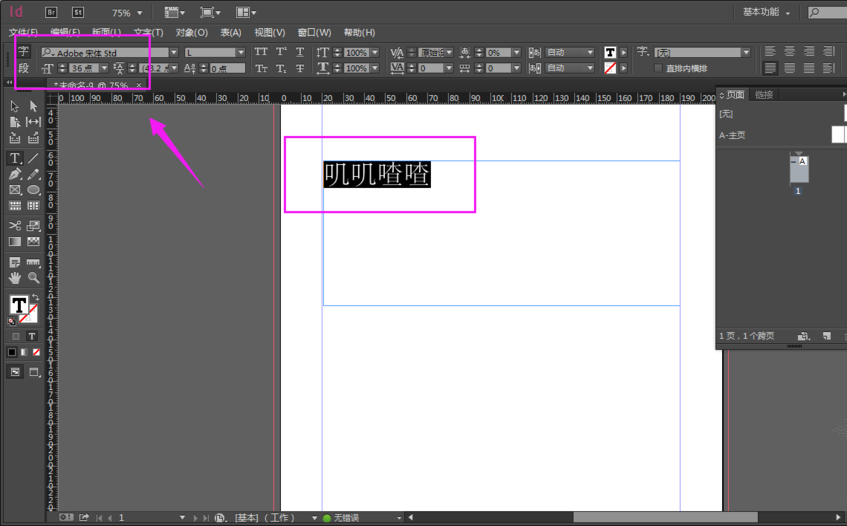The image size is (847, 526).
Task: Switch to the 链接 panel tab
Action: [764, 95]
